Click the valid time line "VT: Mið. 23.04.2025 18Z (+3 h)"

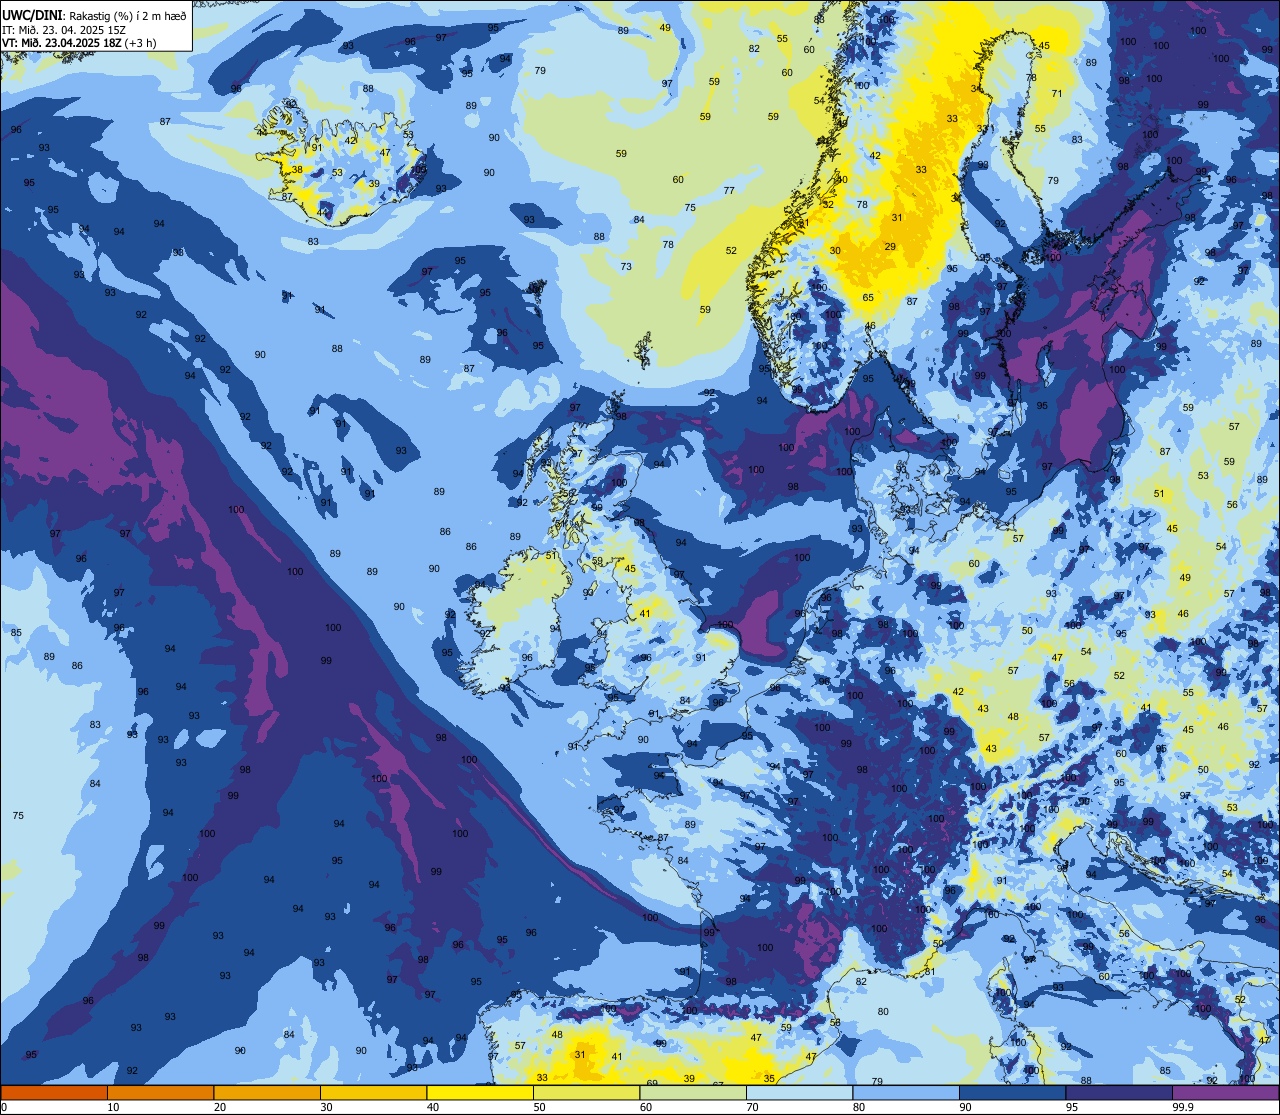[x=79, y=42]
